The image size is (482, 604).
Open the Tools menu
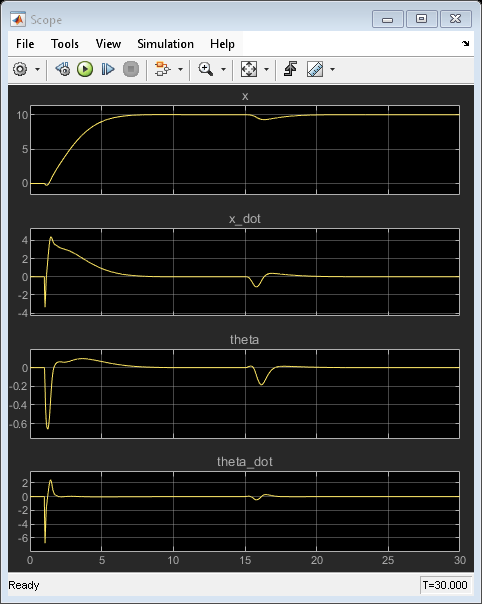[x=65, y=44]
